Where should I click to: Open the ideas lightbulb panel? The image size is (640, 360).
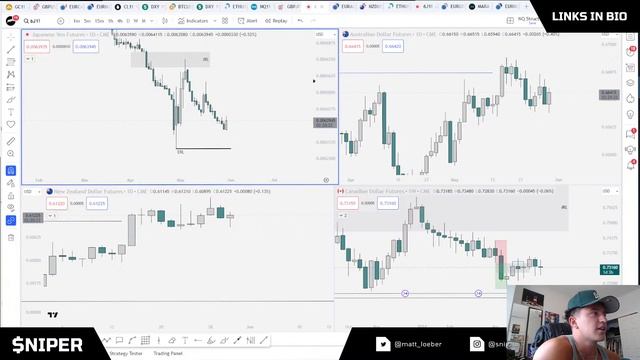[x=631, y=115]
